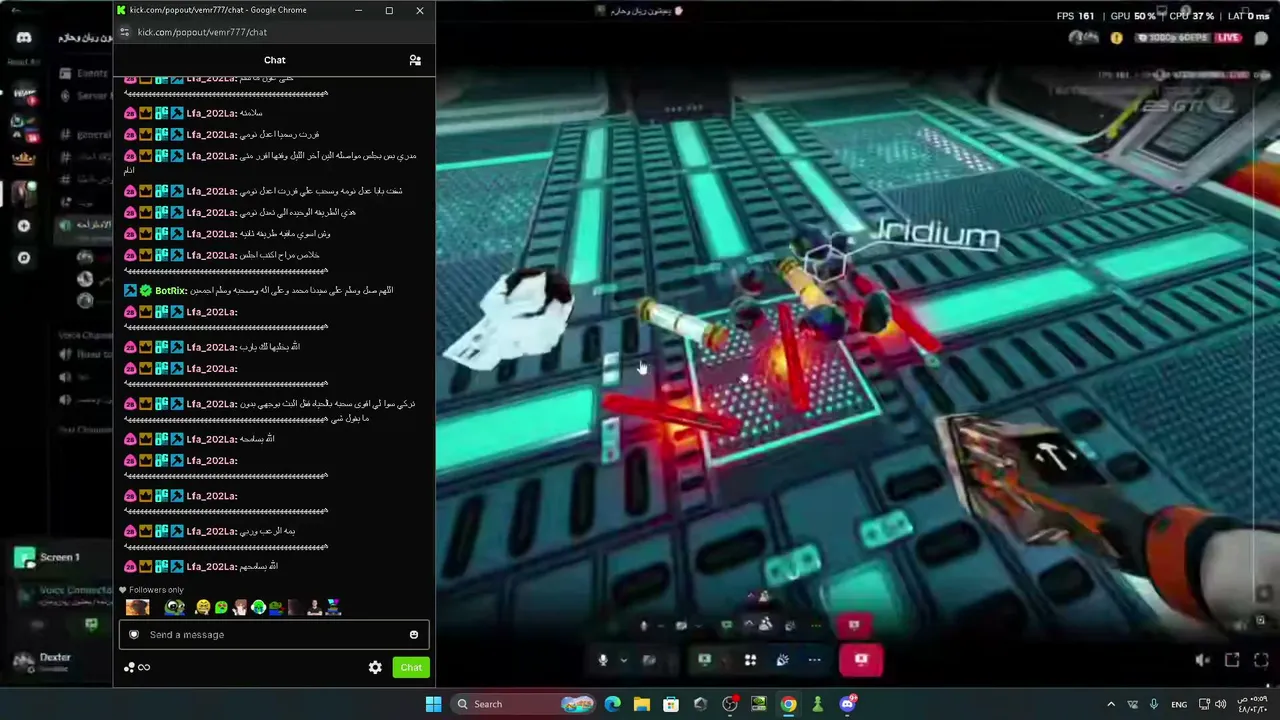The width and height of the screenshot is (1280, 720).
Task: Open Google Chrome on the taskbar
Action: (788, 704)
